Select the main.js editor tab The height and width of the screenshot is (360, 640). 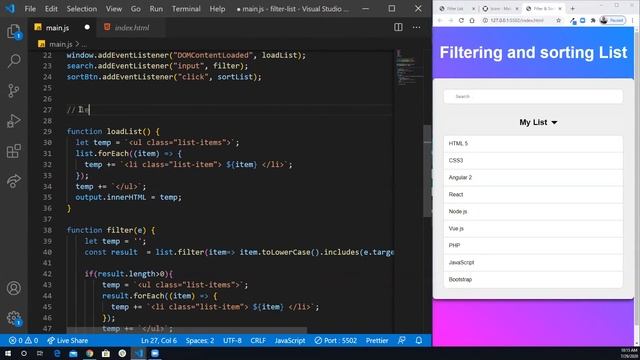click(57, 27)
